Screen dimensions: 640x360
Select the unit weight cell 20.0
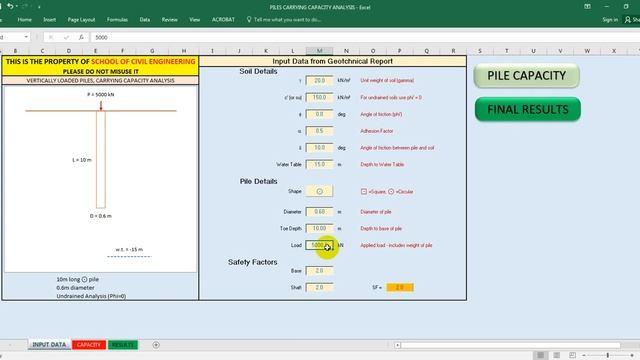[x=319, y=80]
